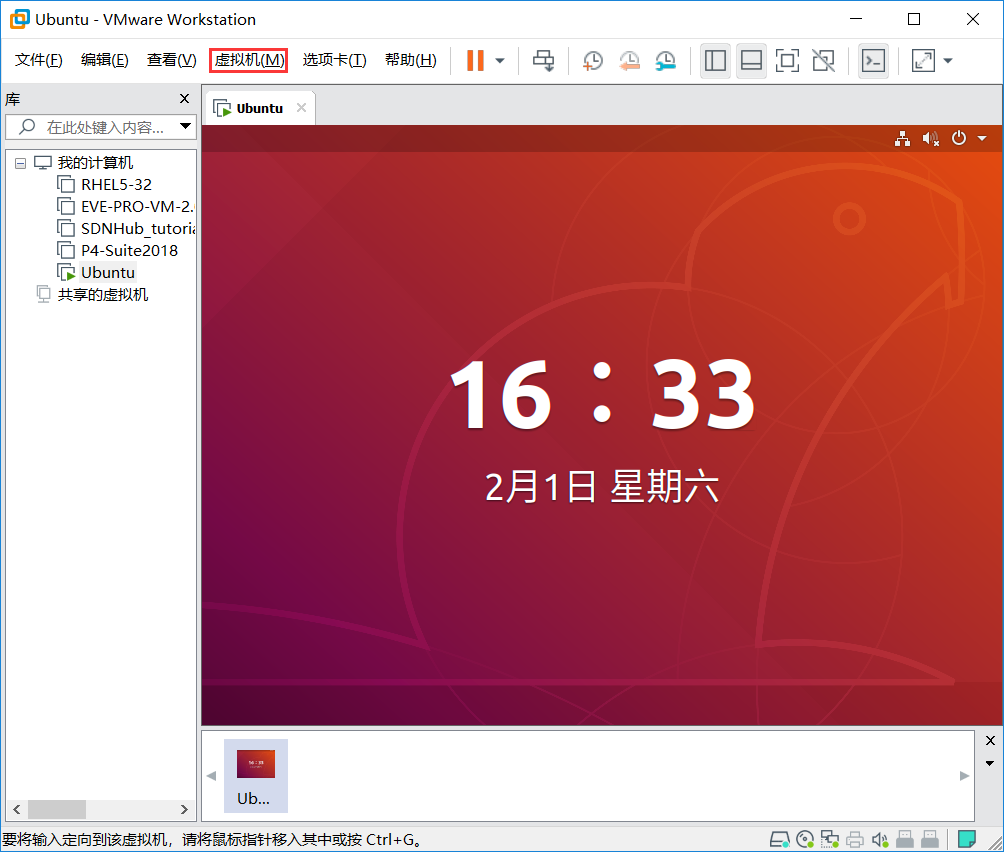
Task: Revert to the previous snapshot
Action: click(x=629, y=60)
